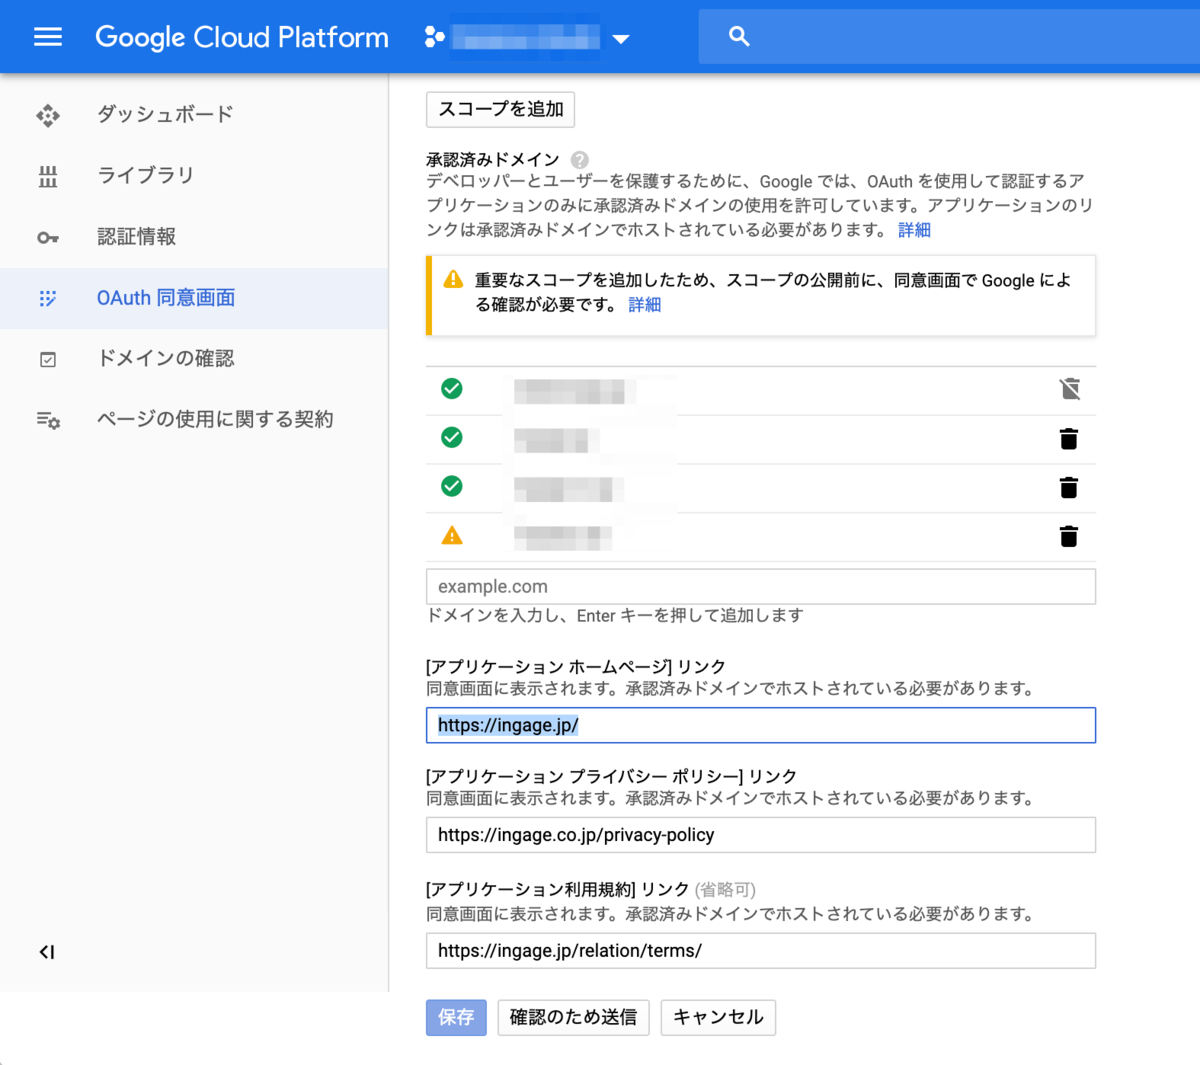Open ページの使用に関する契約 in sidebar
Viewport: 1200px width, 1065px height.
[x=215, y=419]
